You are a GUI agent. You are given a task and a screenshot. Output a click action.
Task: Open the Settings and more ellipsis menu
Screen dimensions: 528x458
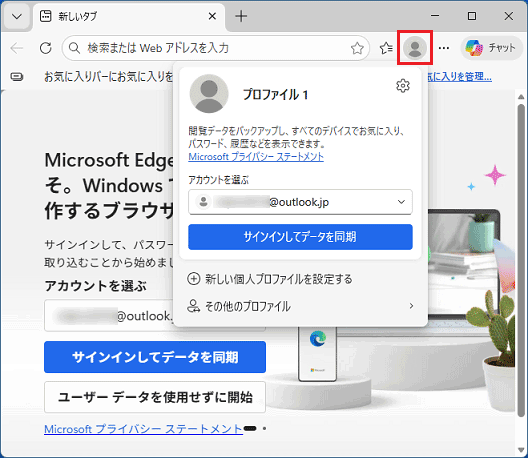(x=444, y=48)
